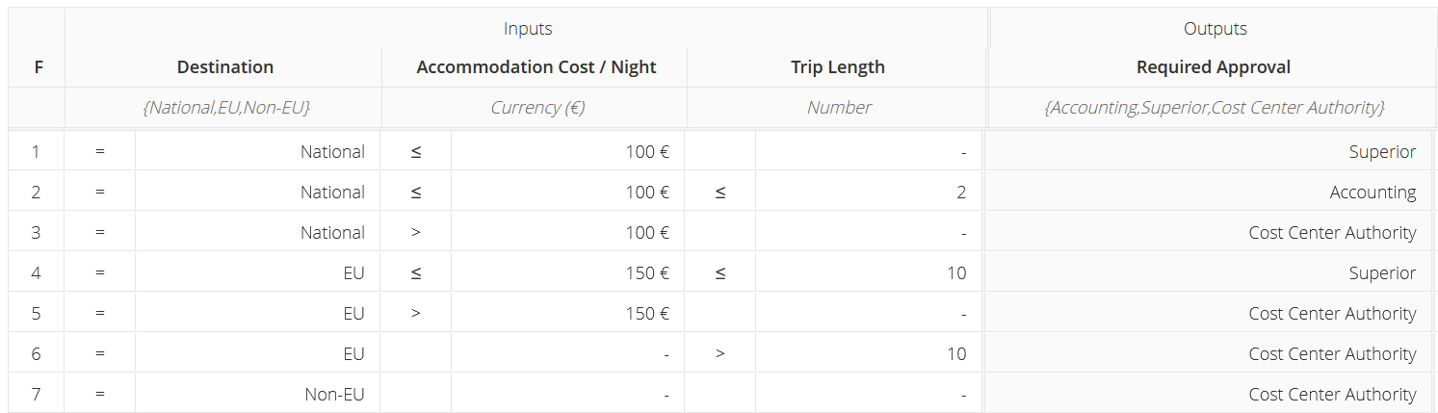Click the Non-EU destination cell
Viewport: 1438px width, 413px height.
pyautogui.click(x=258, y=394)
